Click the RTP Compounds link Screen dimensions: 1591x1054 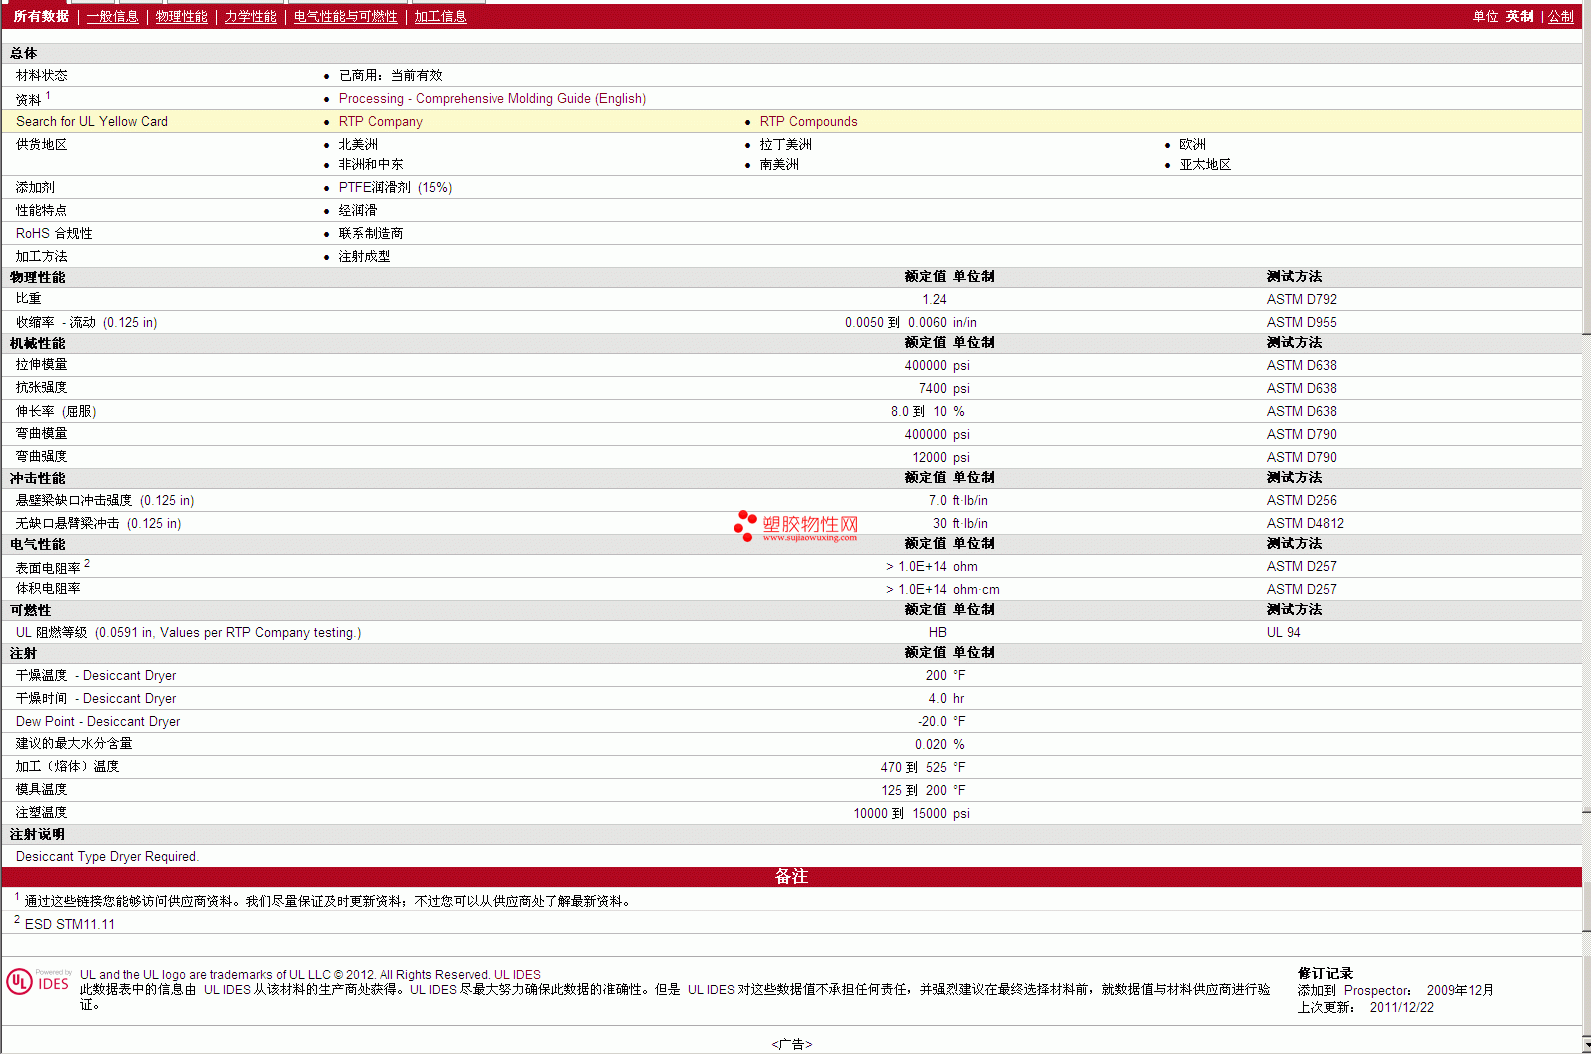click(x=808, y=121)
